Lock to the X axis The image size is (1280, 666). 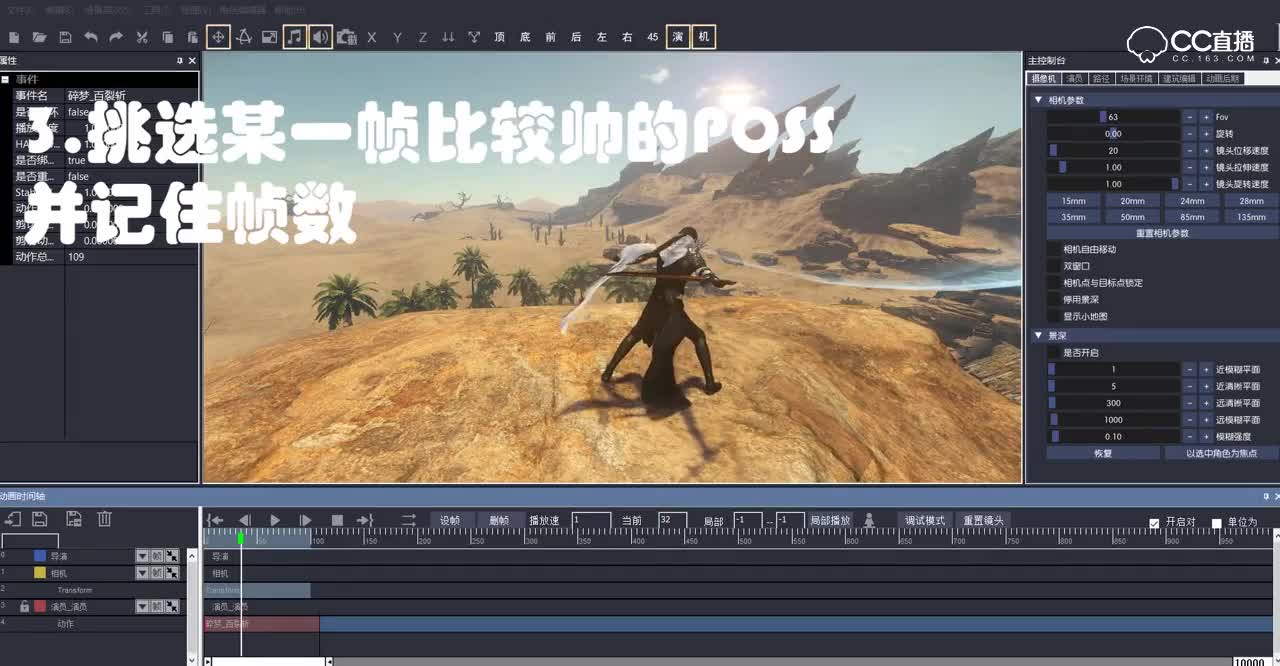click(372, 37)
